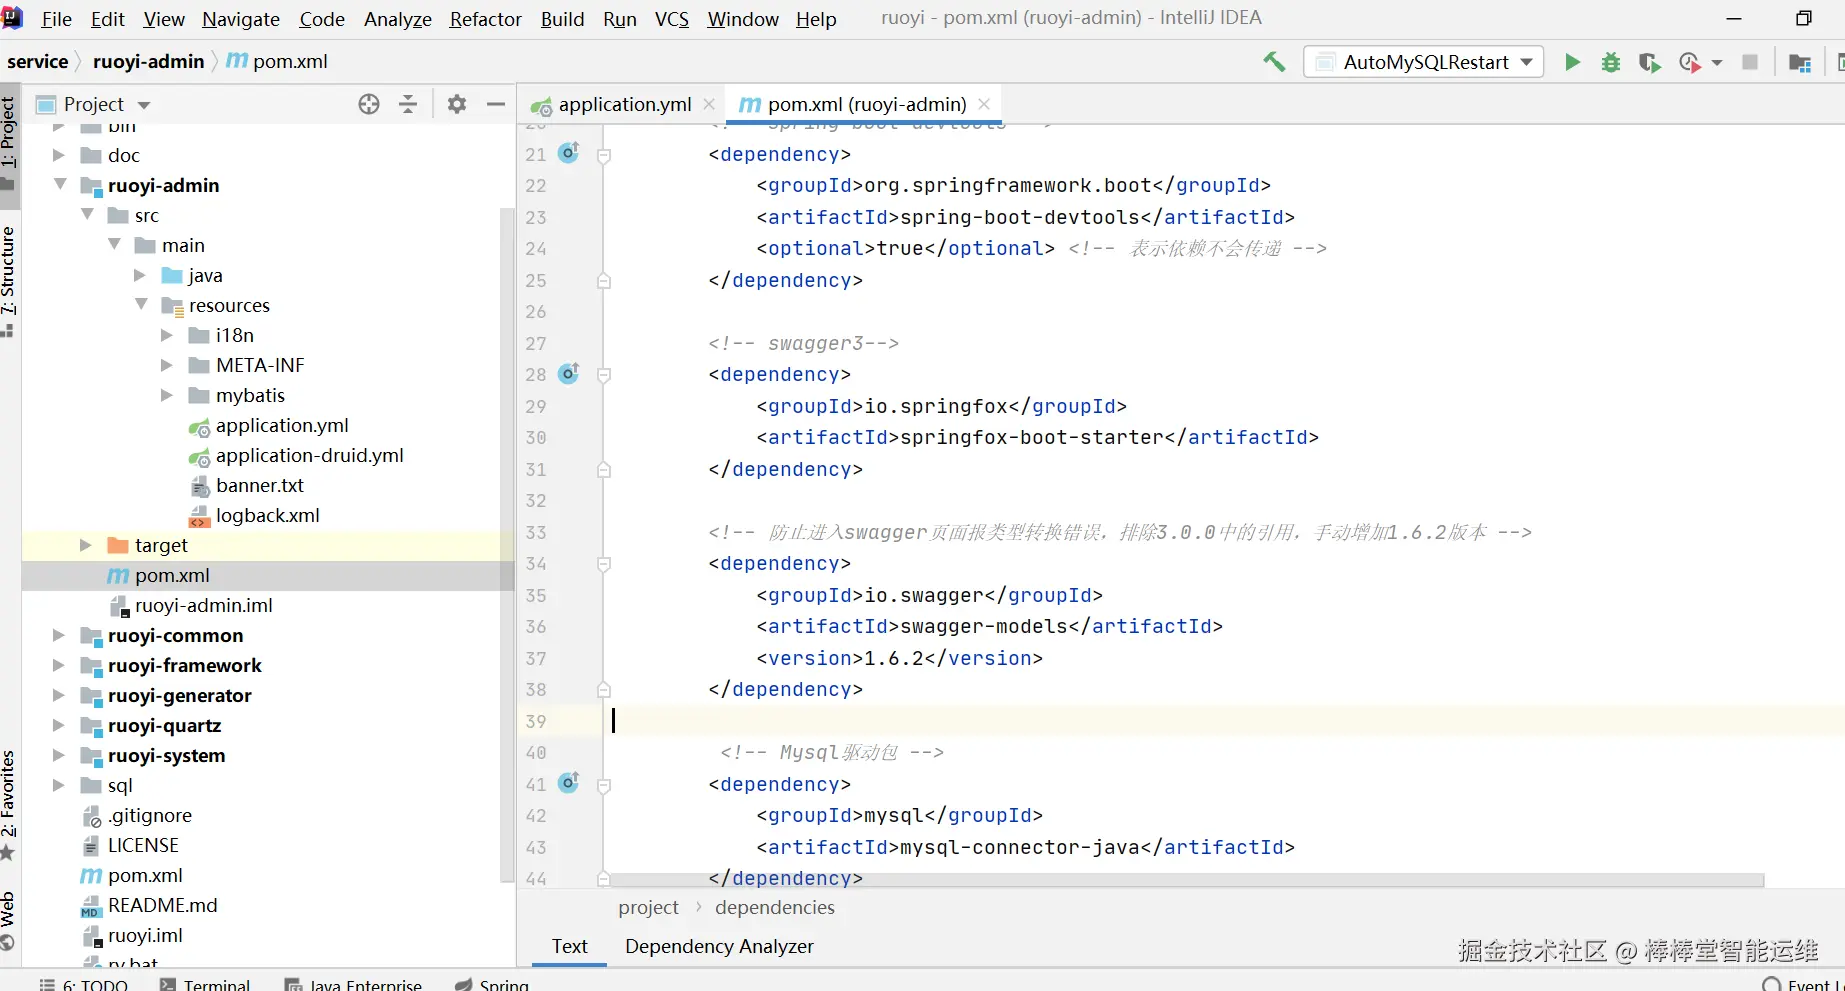Expand the META-INF folder
The height and width of the screenshot is (991, 1845).
point(167,365)
